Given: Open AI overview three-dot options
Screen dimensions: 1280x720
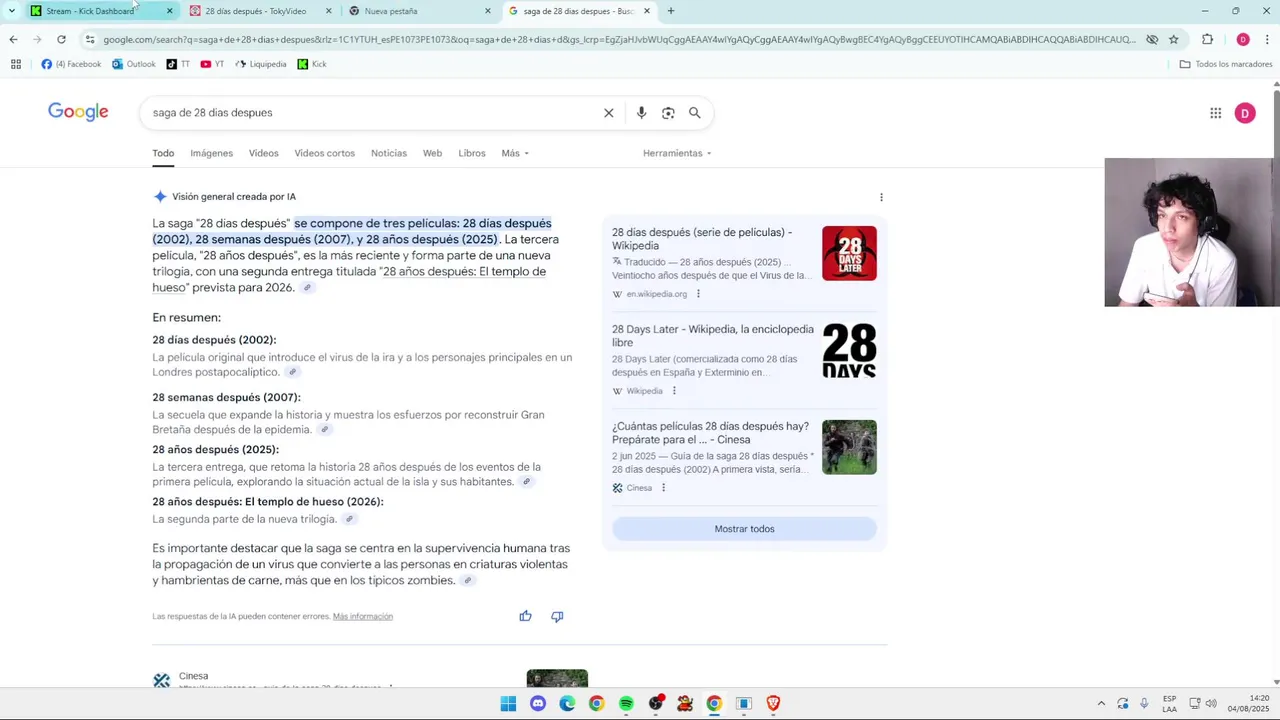Looking at the screenshot, I should click(x=881, y=197).
